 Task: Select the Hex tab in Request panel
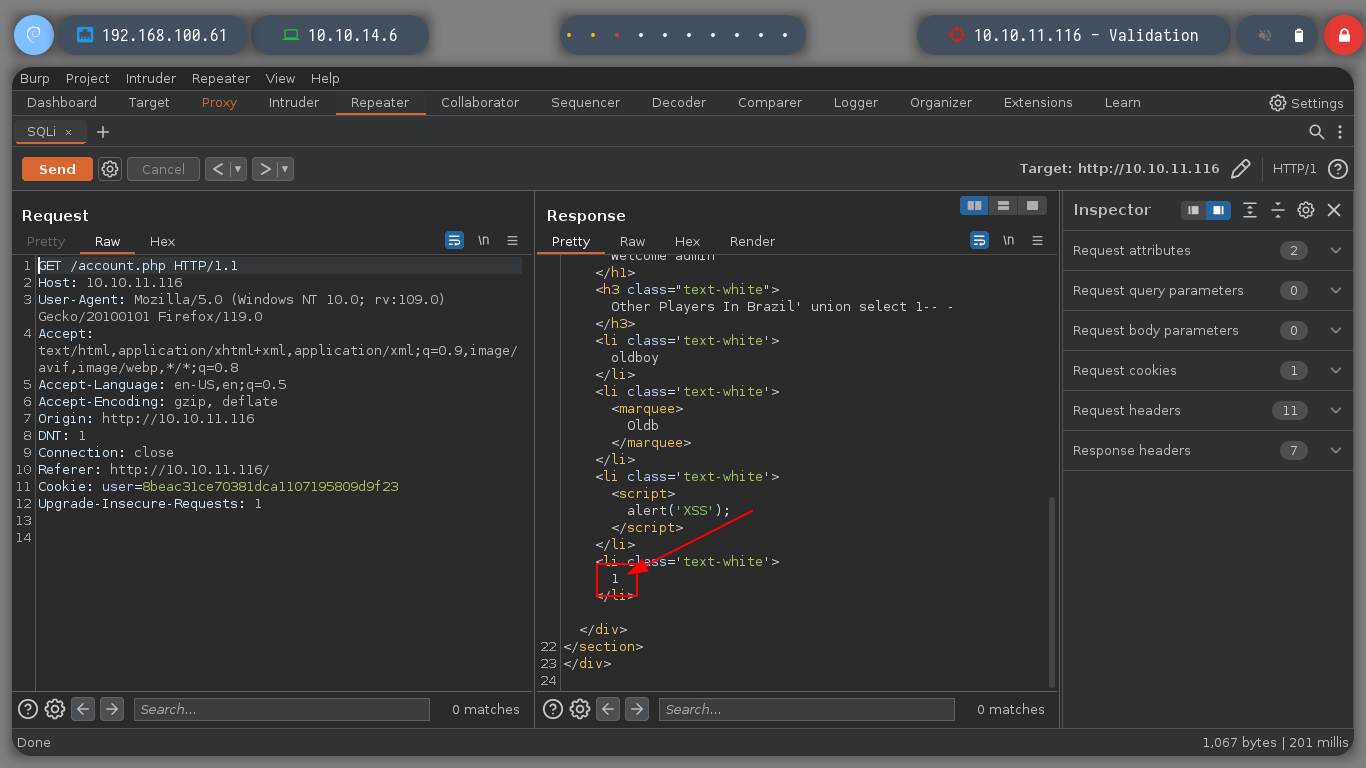tap(162, 241)
